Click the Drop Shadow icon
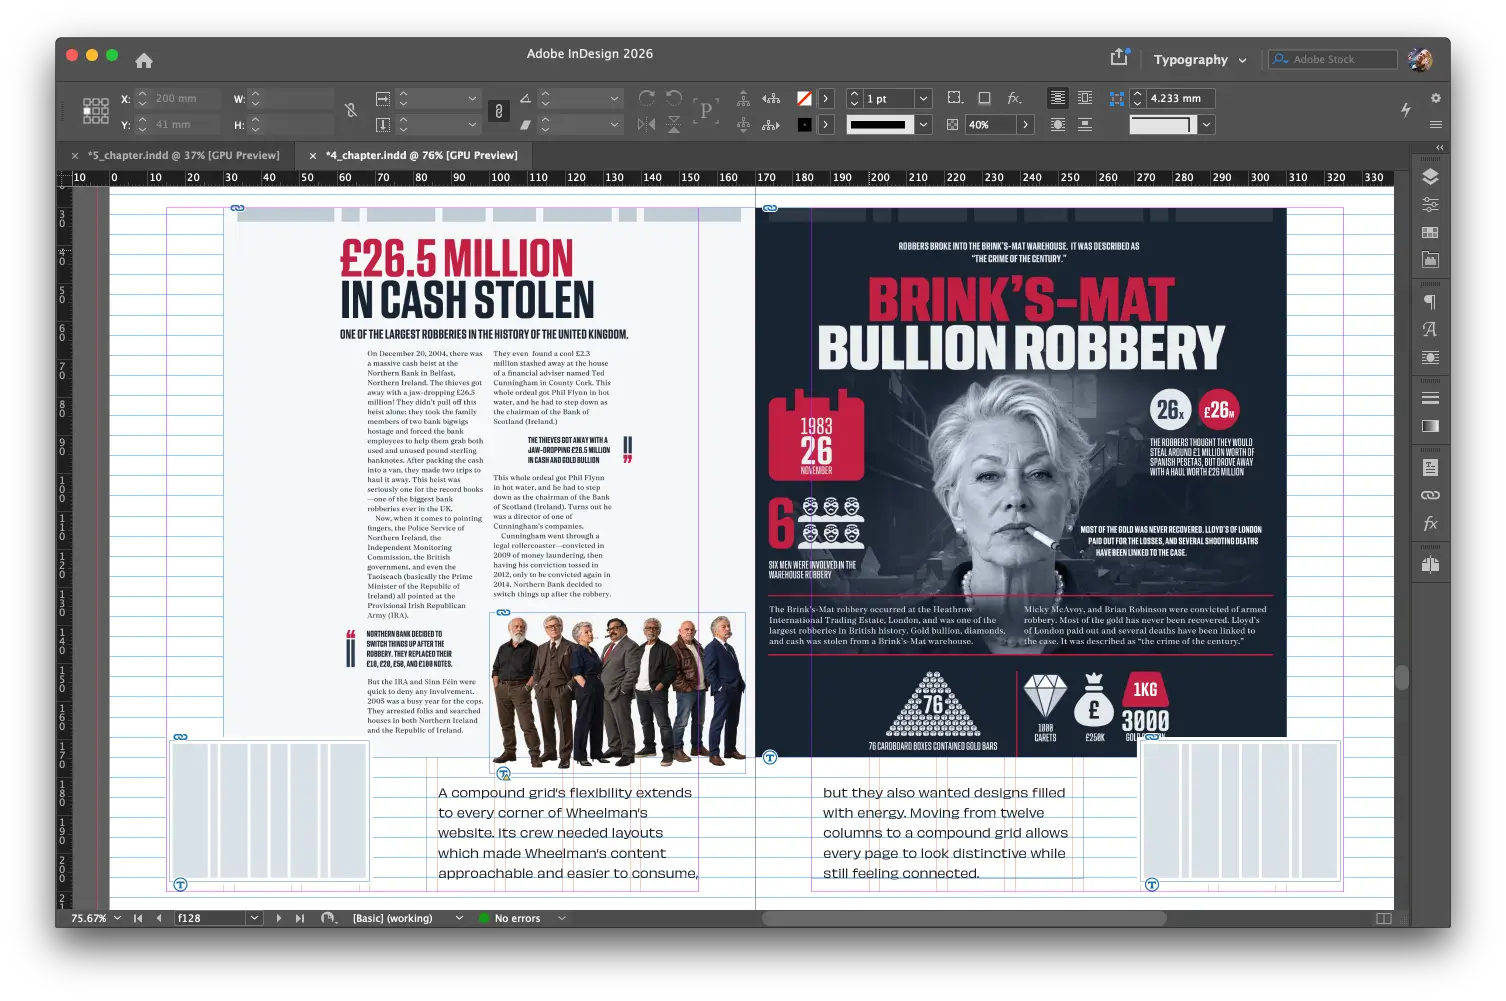Image resolution: width=1506 pixels, height=1001 pixels. [984, 98]
